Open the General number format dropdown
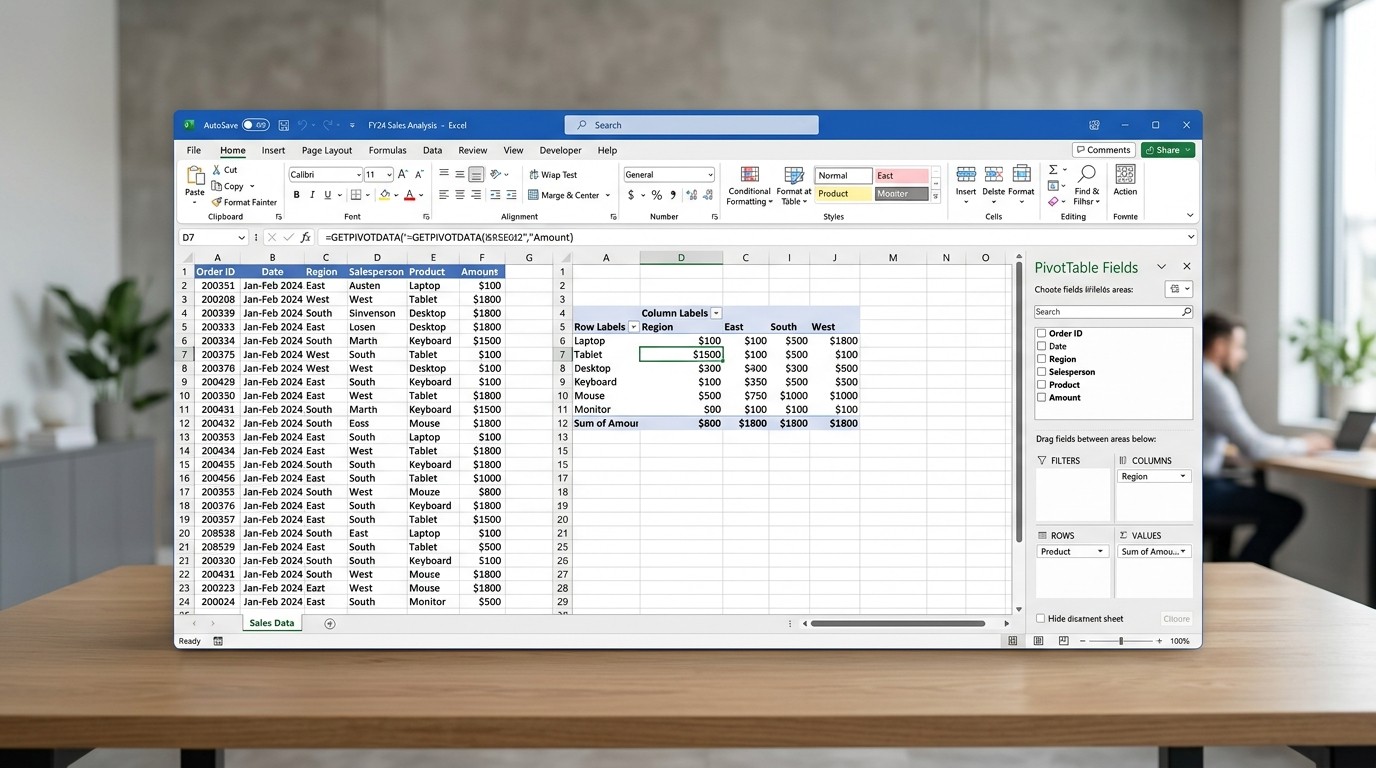The image size is (1376, 768). [x=709, y=175]
